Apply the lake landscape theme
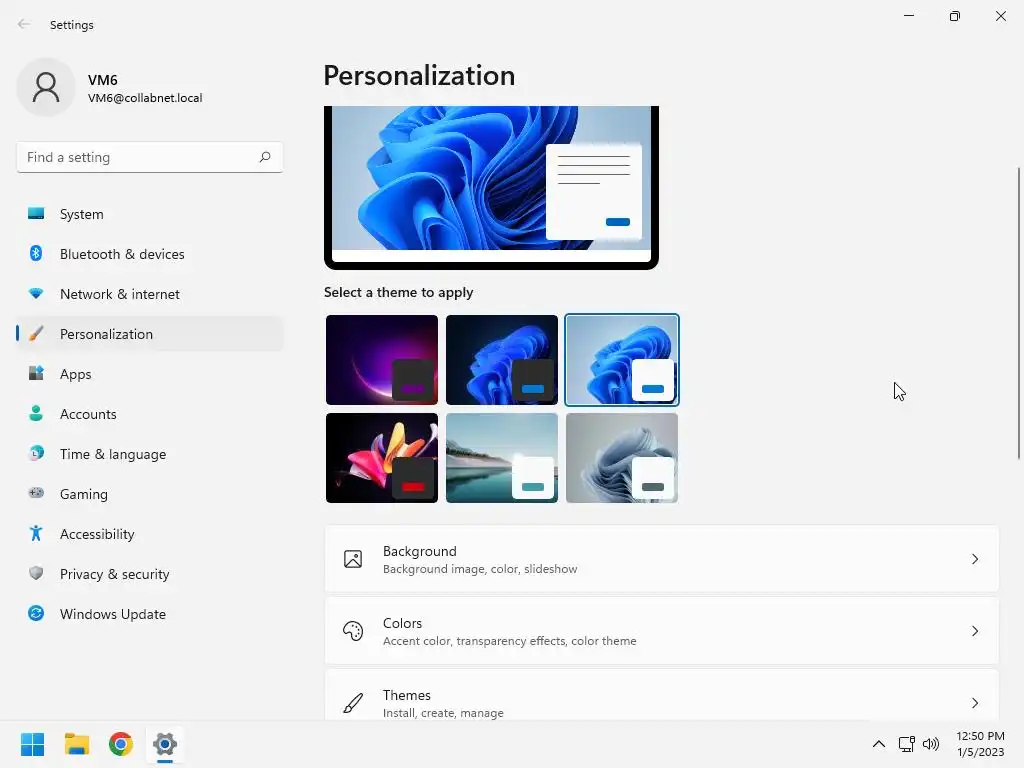The height and width of the screenshot is (768, 1024). [502, 458]
